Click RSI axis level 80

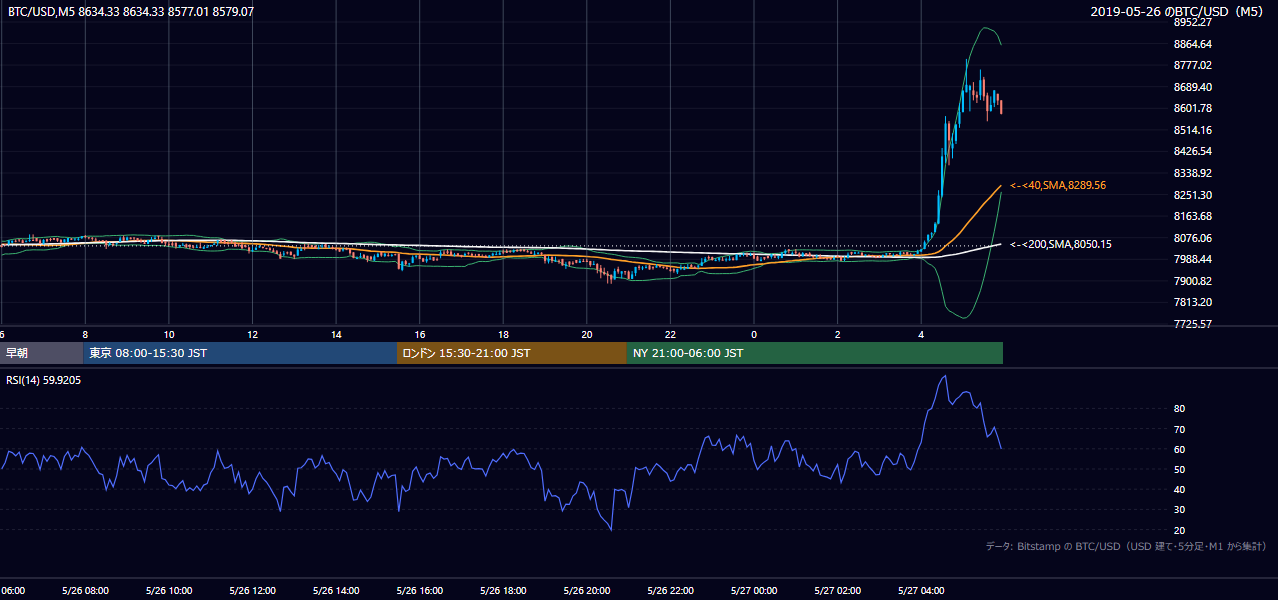pyautogui.click(x=1180, y=409)
